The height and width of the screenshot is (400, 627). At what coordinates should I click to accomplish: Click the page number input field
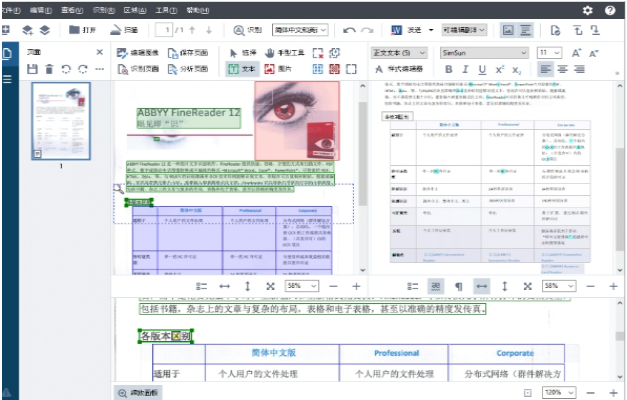[164, 30]
